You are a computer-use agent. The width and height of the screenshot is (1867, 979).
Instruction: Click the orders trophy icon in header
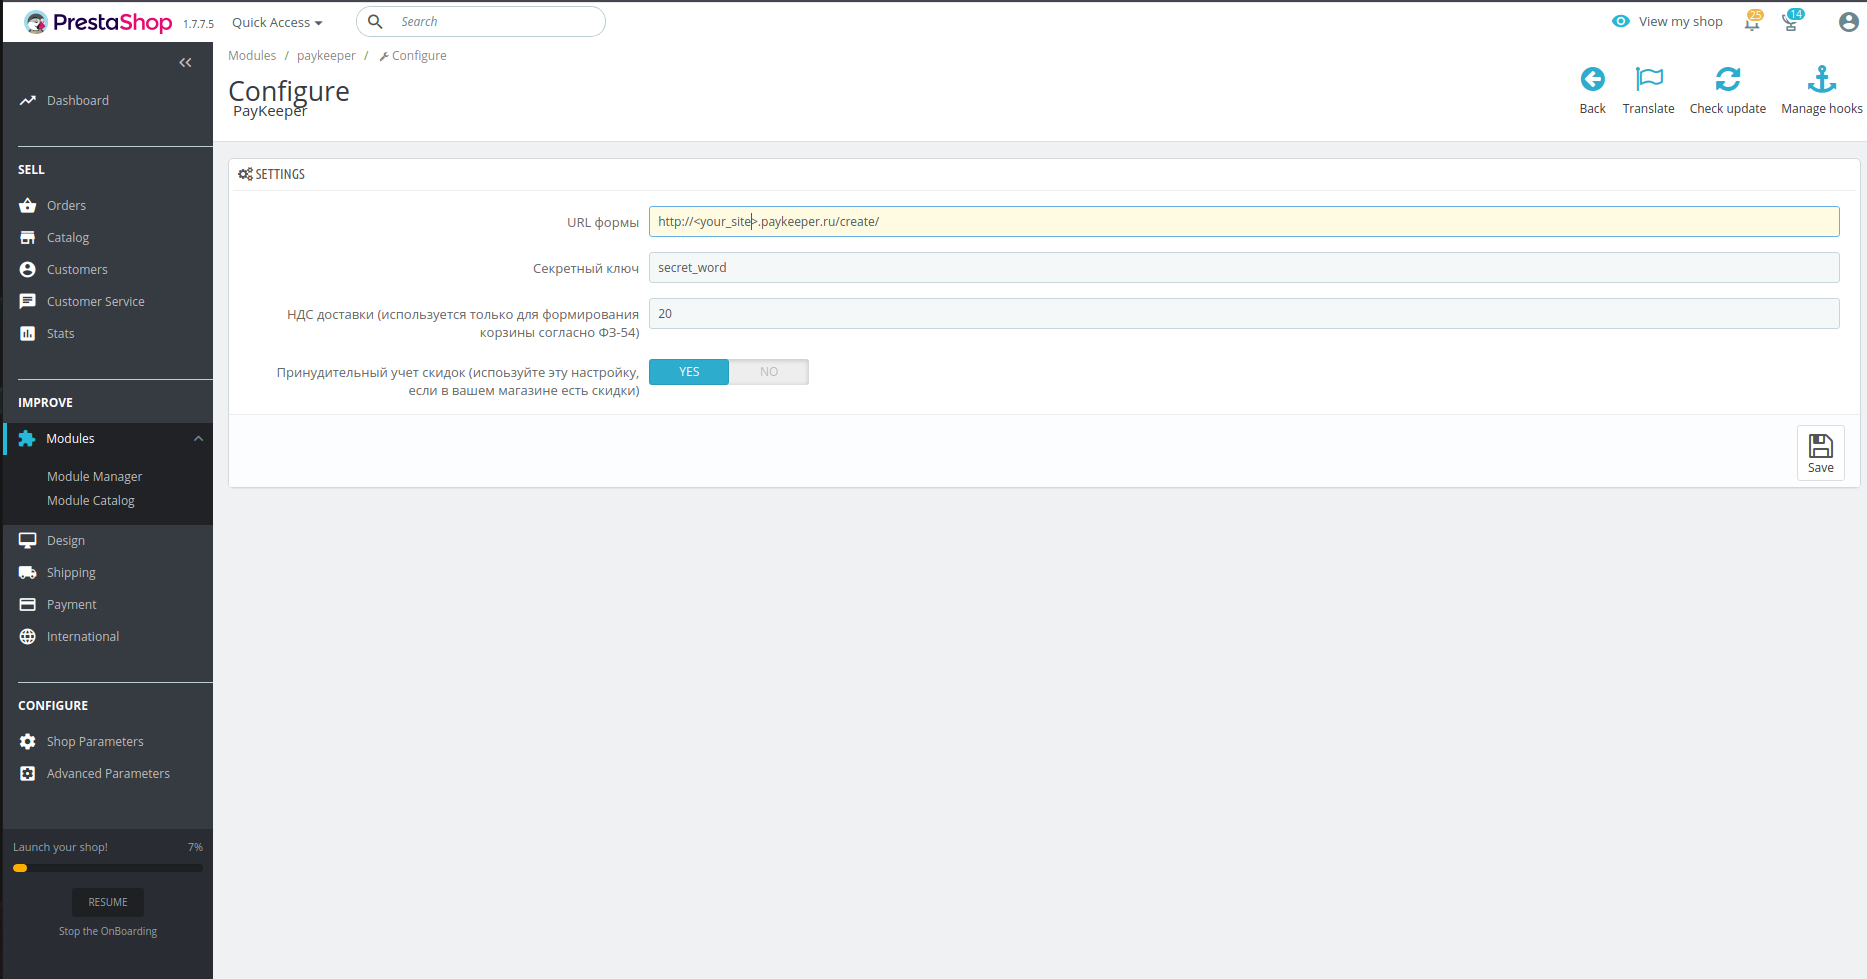[x=1790, y=22]
